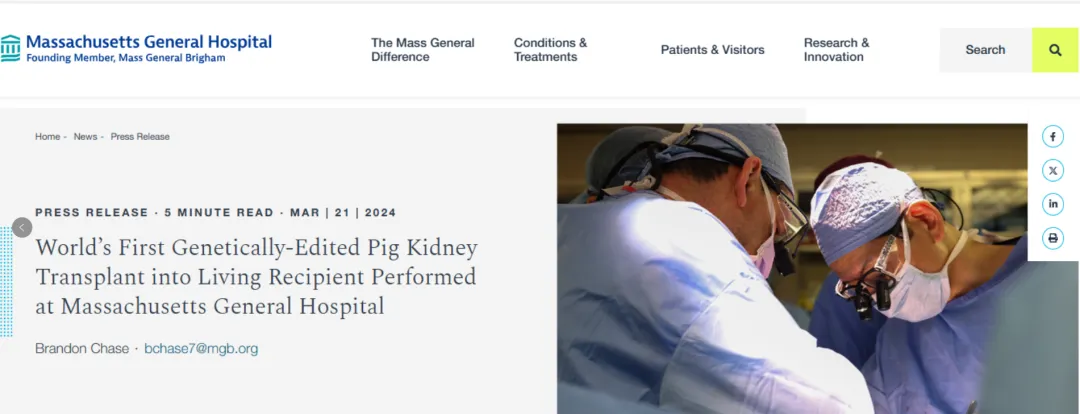Share the article on Facebook
1080x414 pixels.
[1053, 137]
